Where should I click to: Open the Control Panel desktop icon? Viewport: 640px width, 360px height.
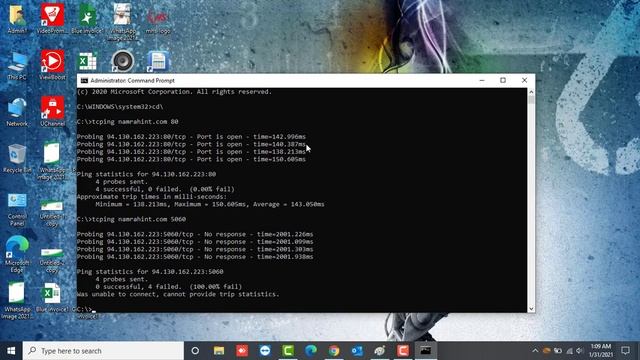click(x=17, y=209)
